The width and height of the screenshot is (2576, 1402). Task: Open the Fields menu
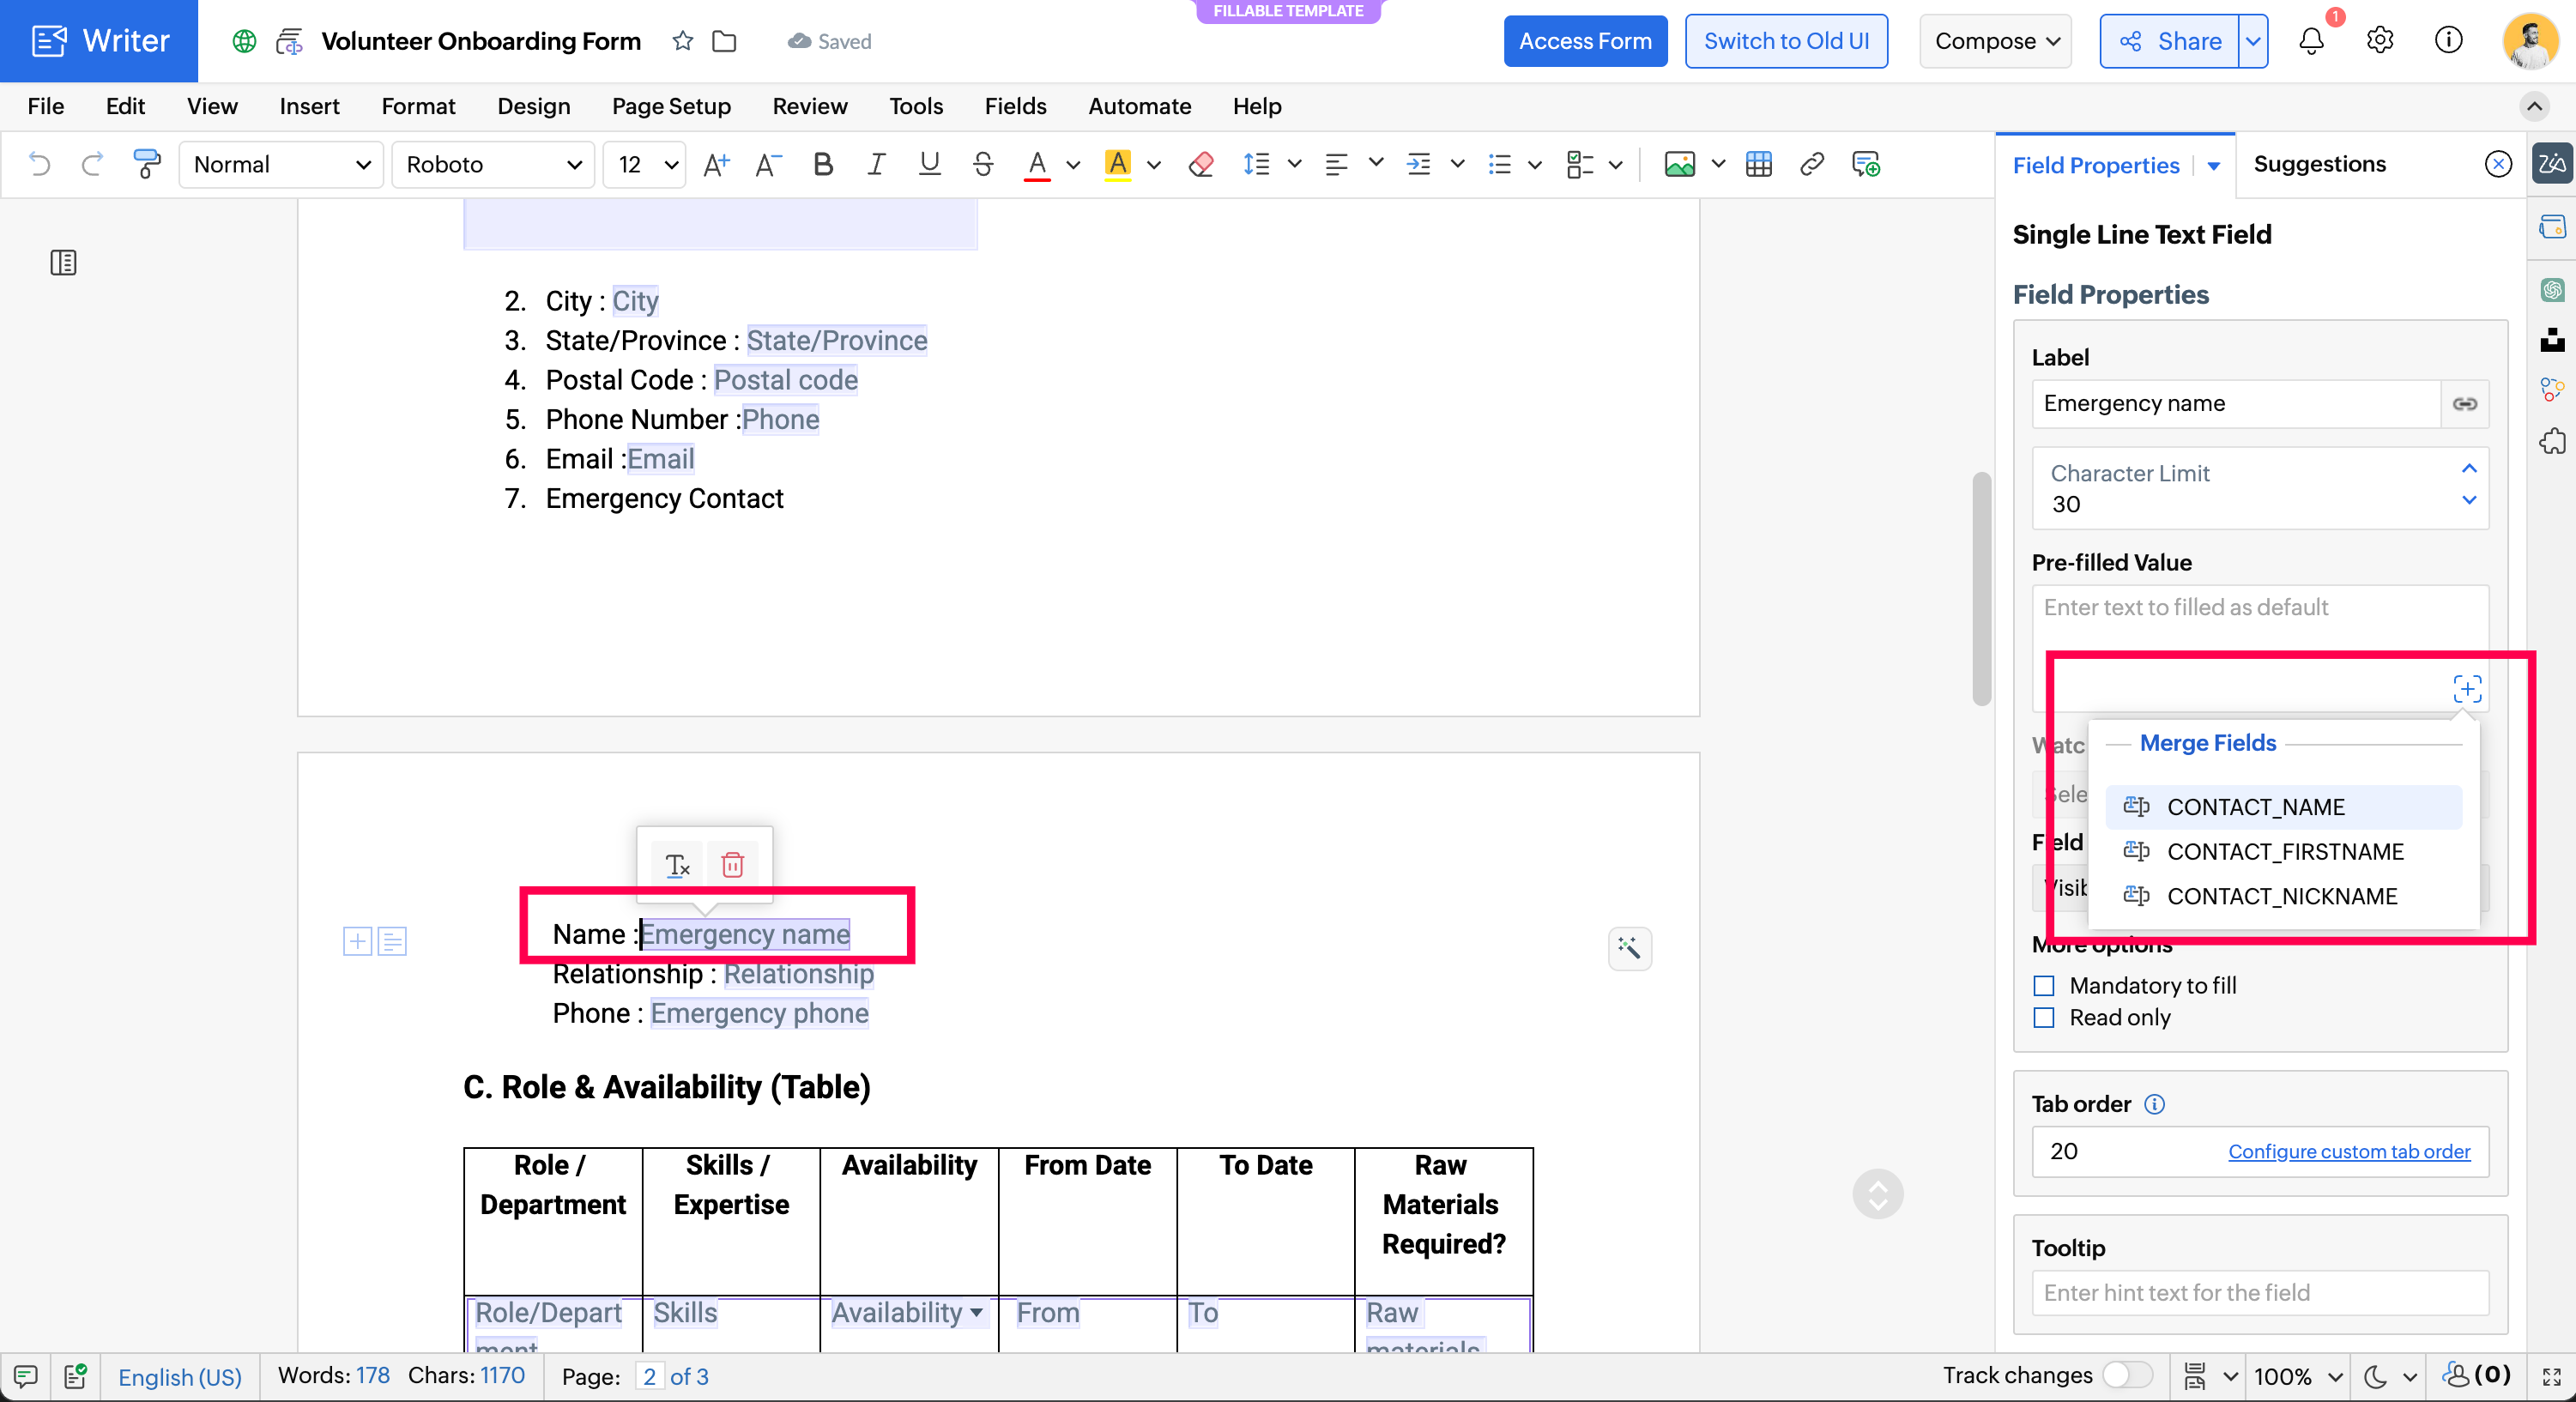tap(1015, 106)
